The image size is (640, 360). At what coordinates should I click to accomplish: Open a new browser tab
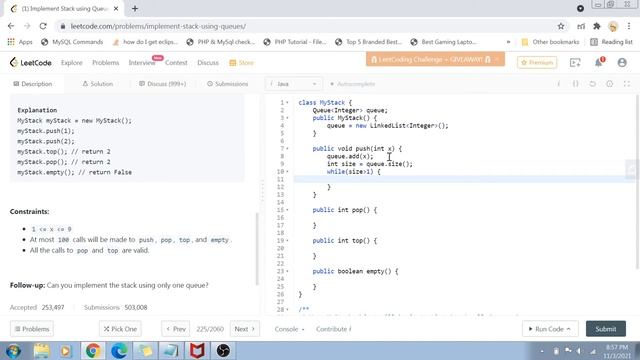[x=135, y=8]
